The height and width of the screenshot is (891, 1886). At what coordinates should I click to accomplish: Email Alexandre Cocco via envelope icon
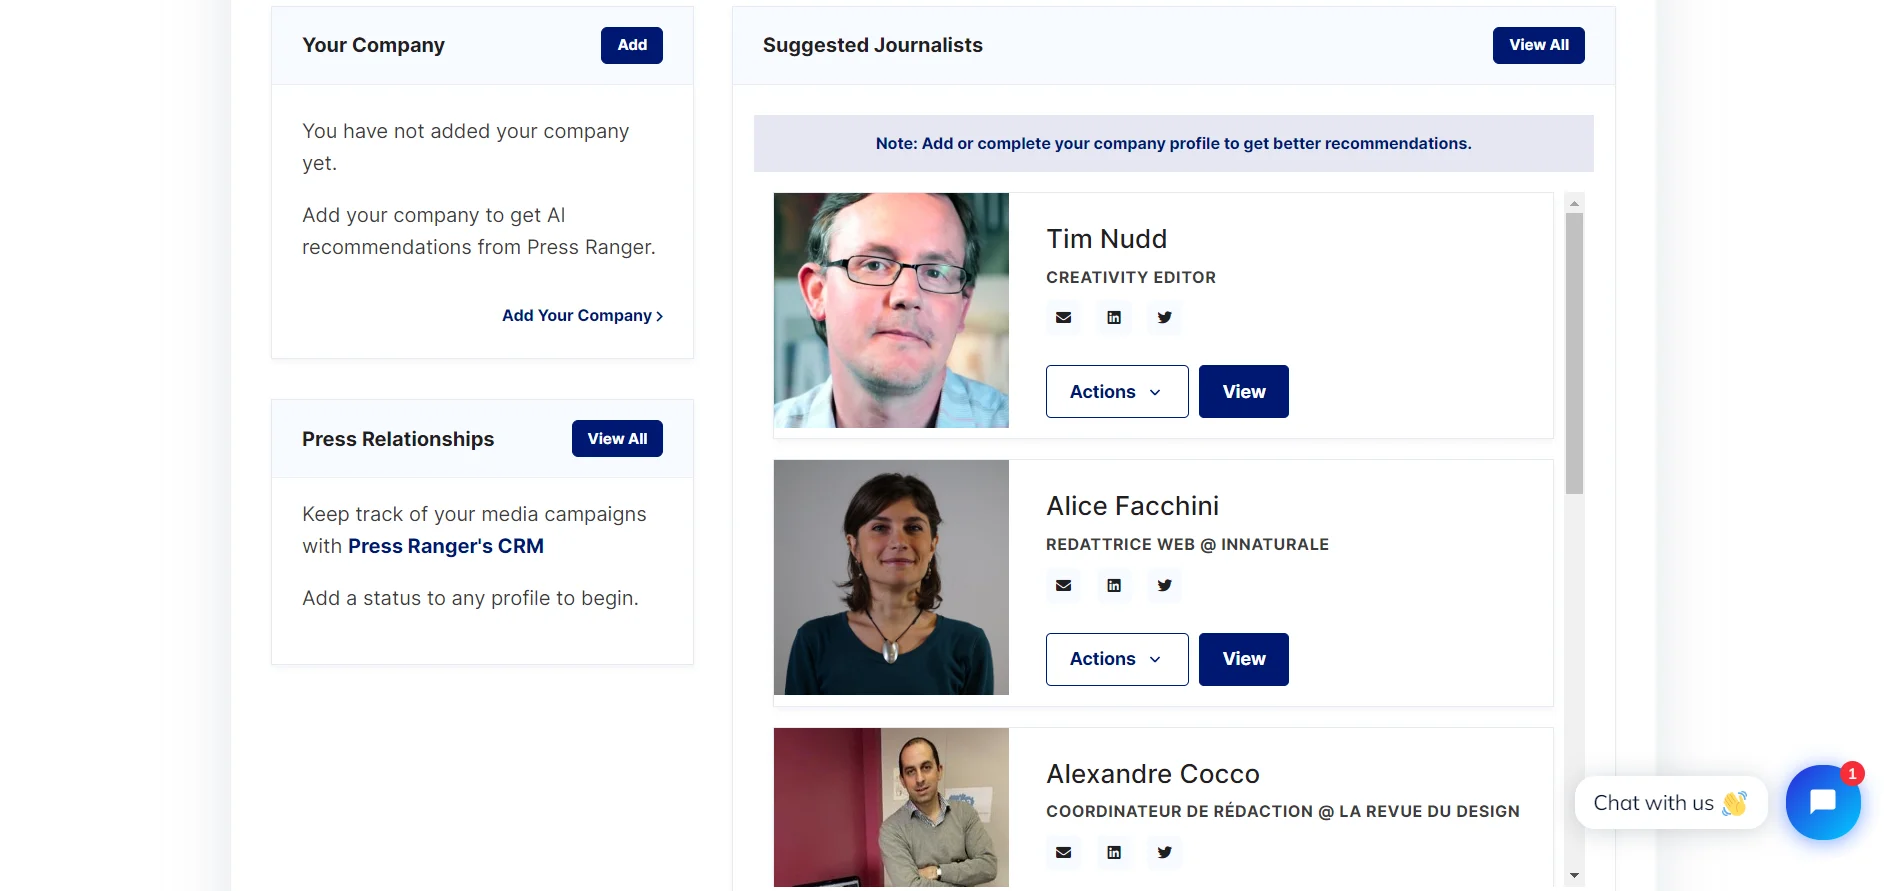click(1064, 852)
